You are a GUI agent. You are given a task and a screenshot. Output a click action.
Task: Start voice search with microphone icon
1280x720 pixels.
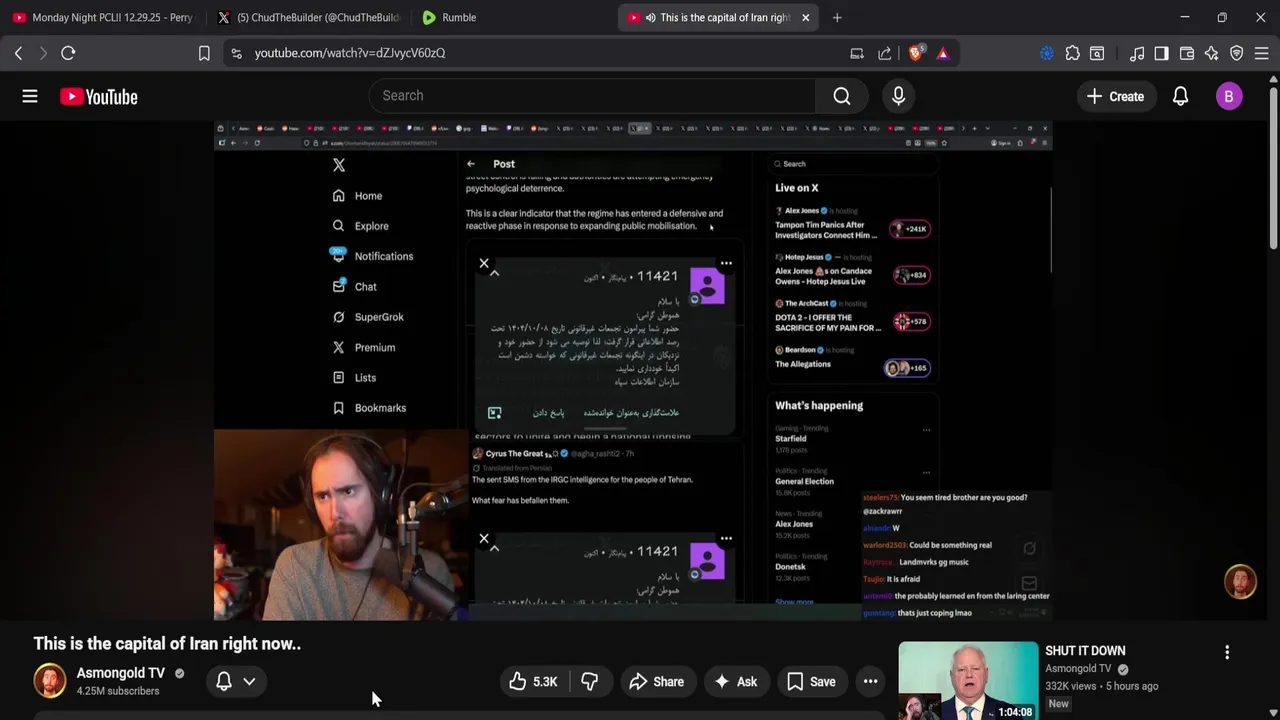click(898, 96)
